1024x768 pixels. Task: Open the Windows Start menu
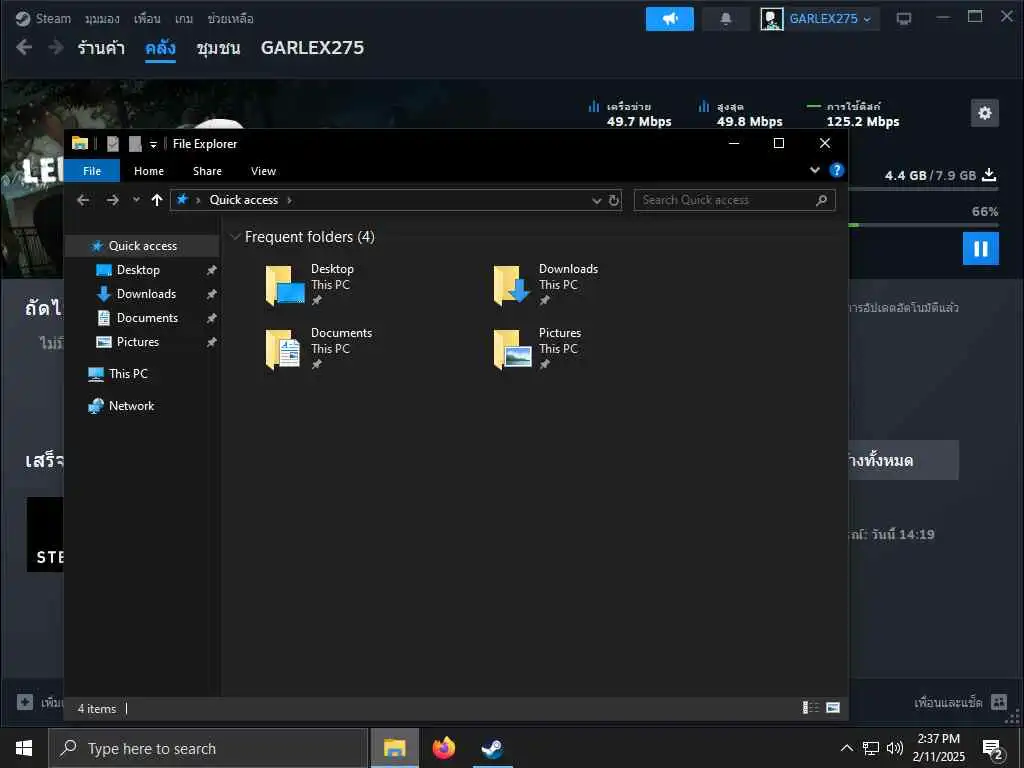[24, 748]
